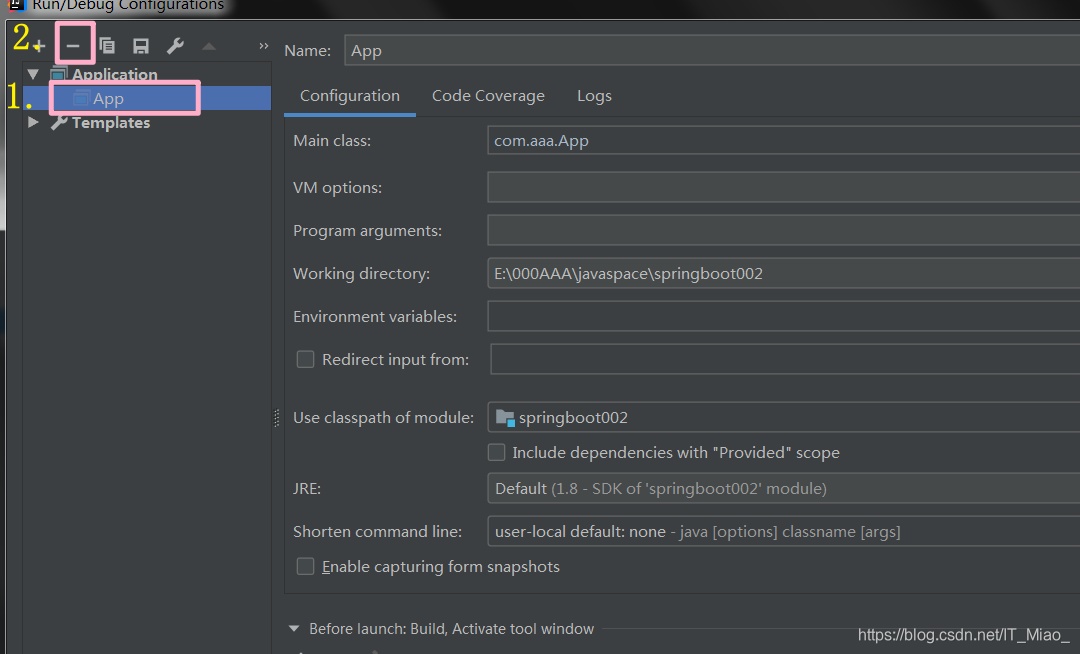Remove the selected App configuration

pos(75,44)
